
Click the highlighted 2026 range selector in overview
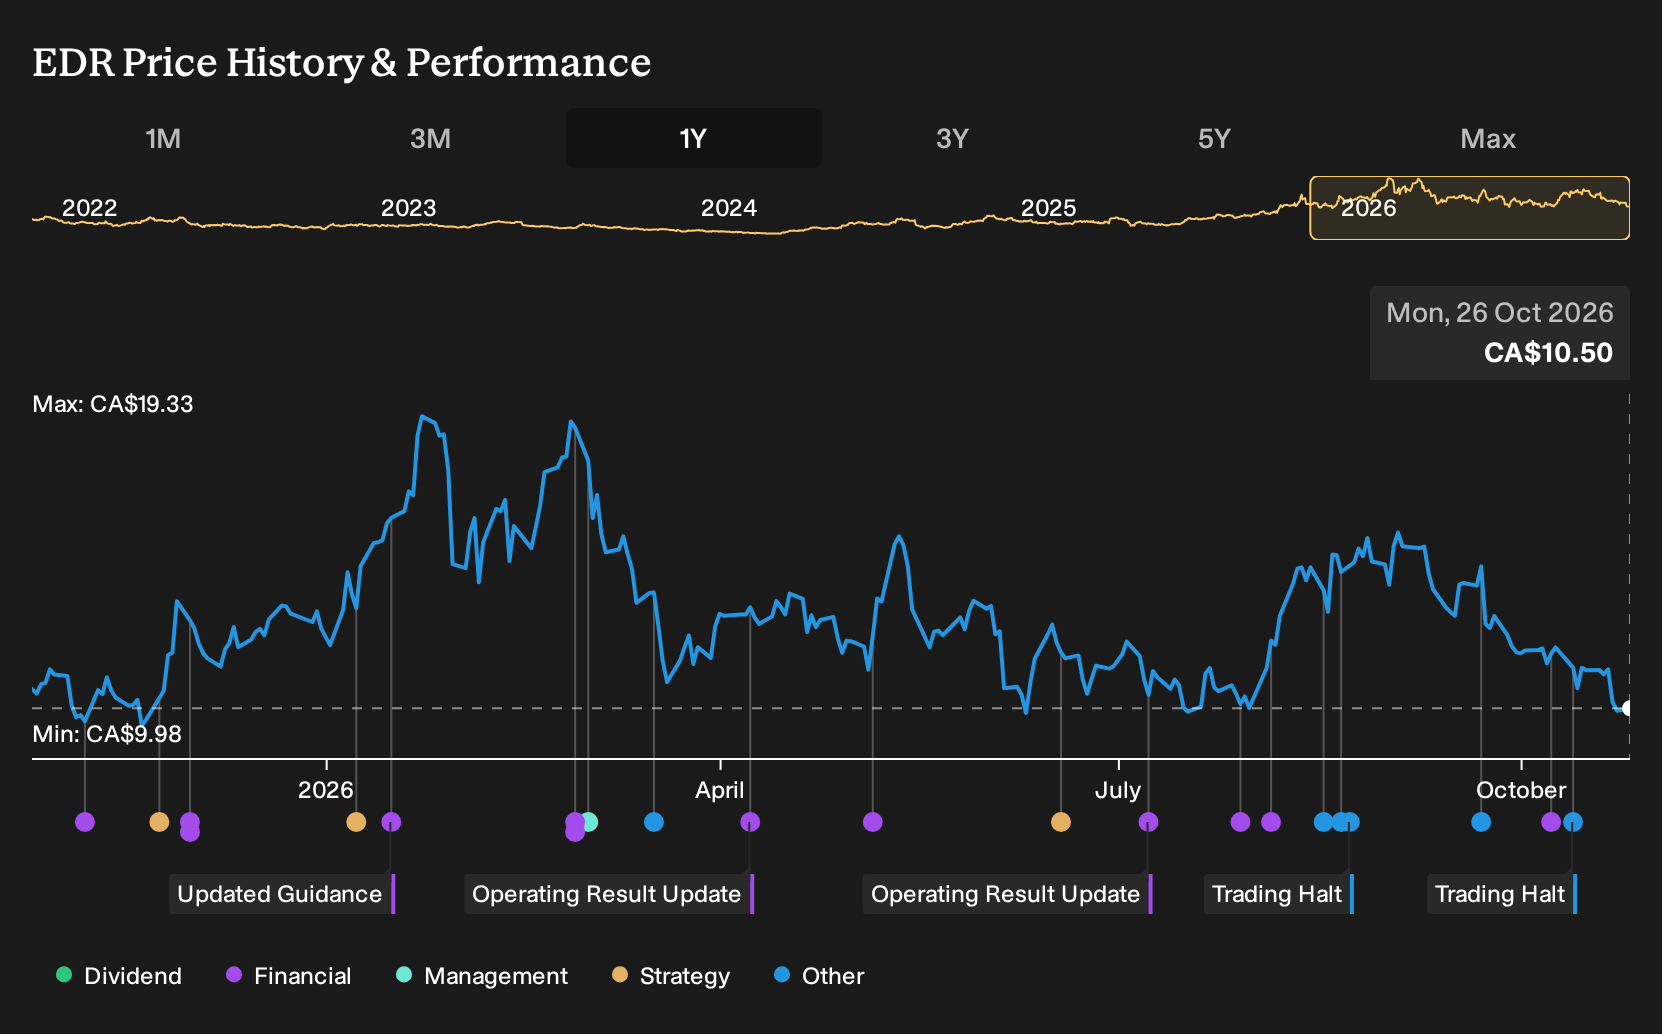pyautogui.click(x=1470, y=208)
